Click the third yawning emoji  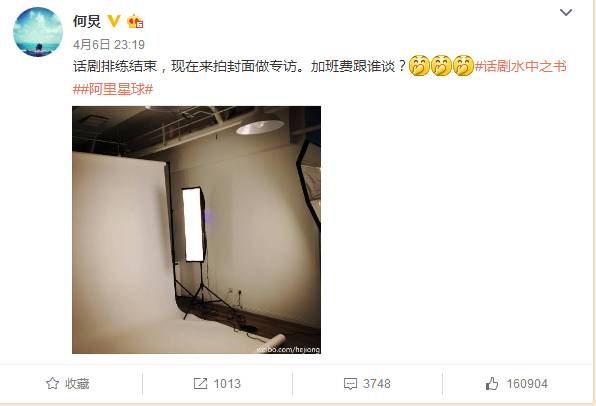click(x=463, y=66)
